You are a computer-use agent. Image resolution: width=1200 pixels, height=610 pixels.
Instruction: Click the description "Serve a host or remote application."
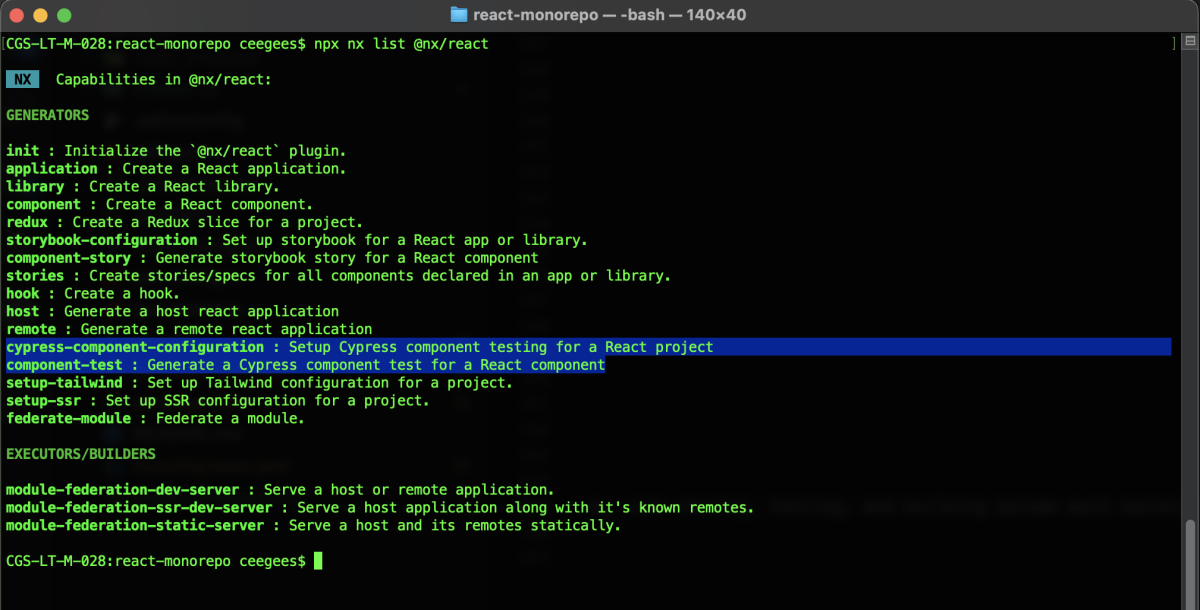point(409,490)
